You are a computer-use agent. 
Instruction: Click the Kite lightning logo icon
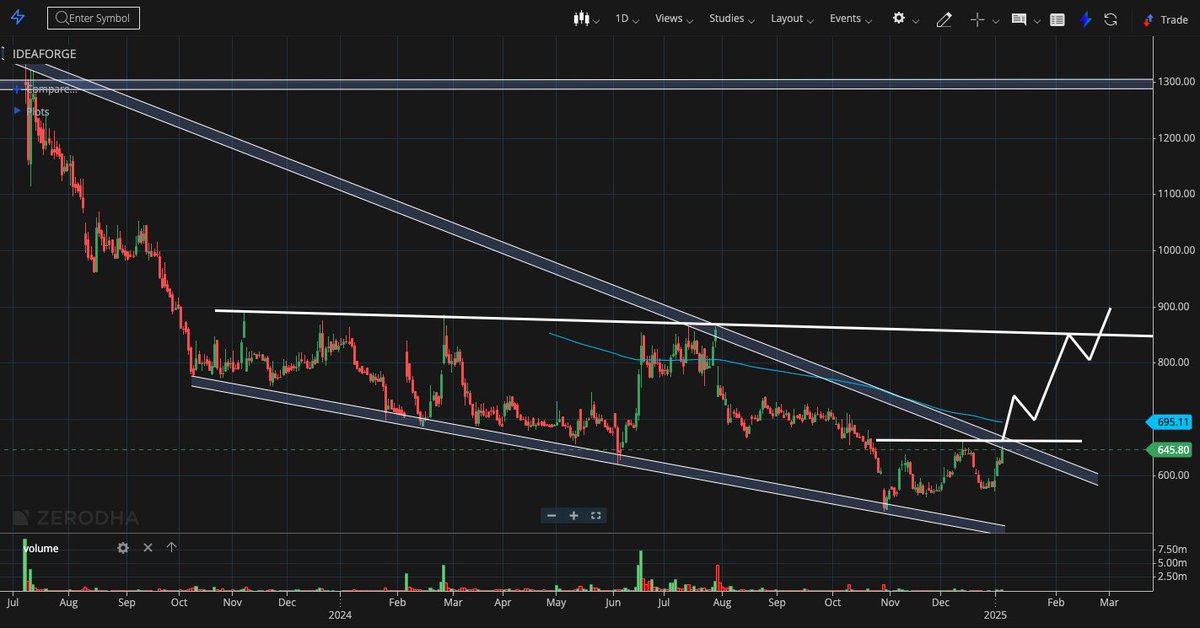pos(17,18)
